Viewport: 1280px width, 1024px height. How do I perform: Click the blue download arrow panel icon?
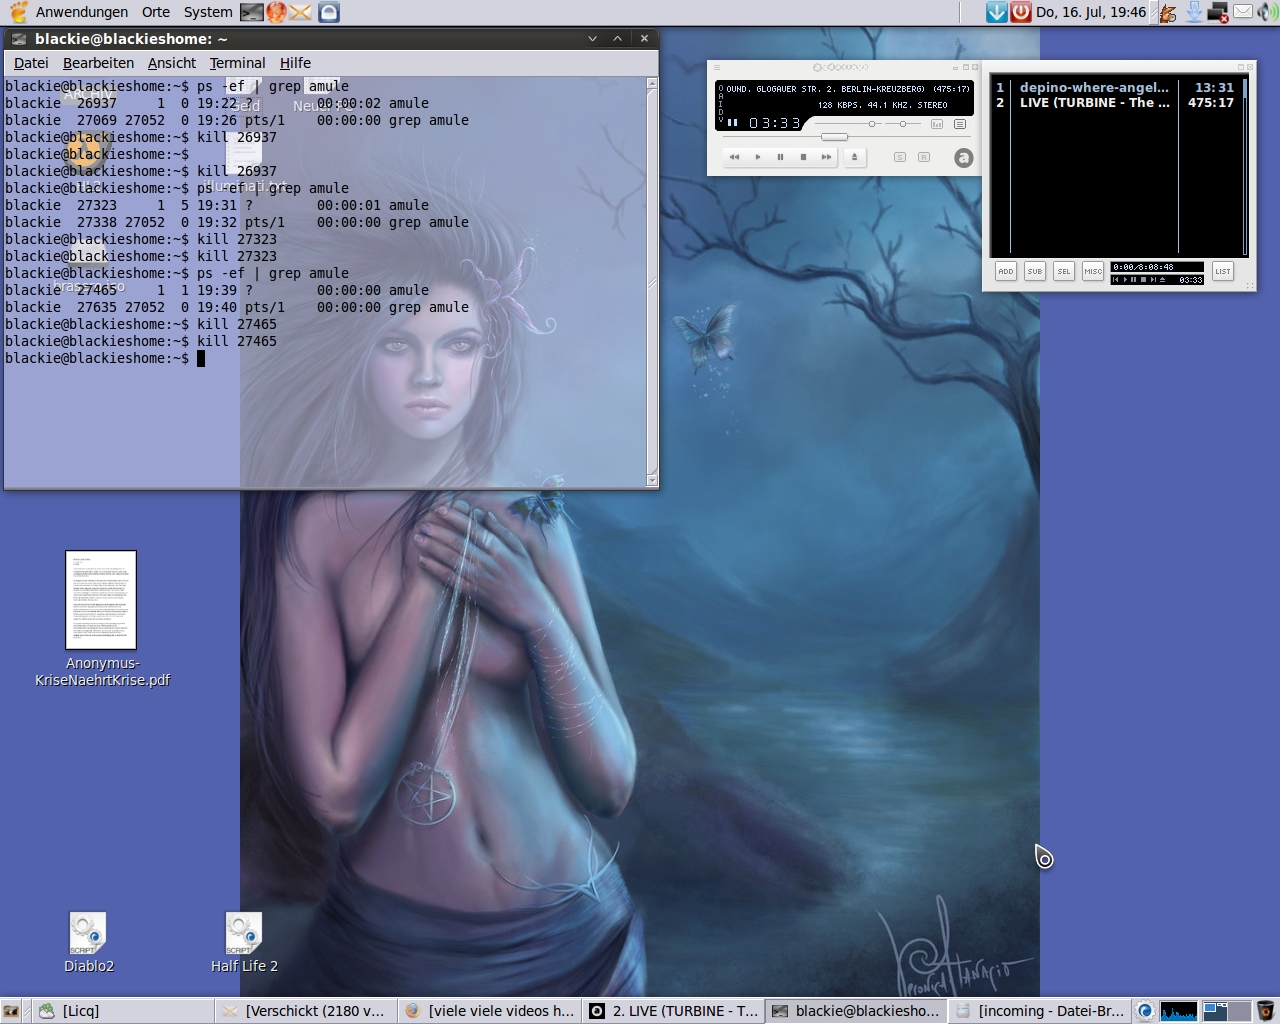coord(996,12)
